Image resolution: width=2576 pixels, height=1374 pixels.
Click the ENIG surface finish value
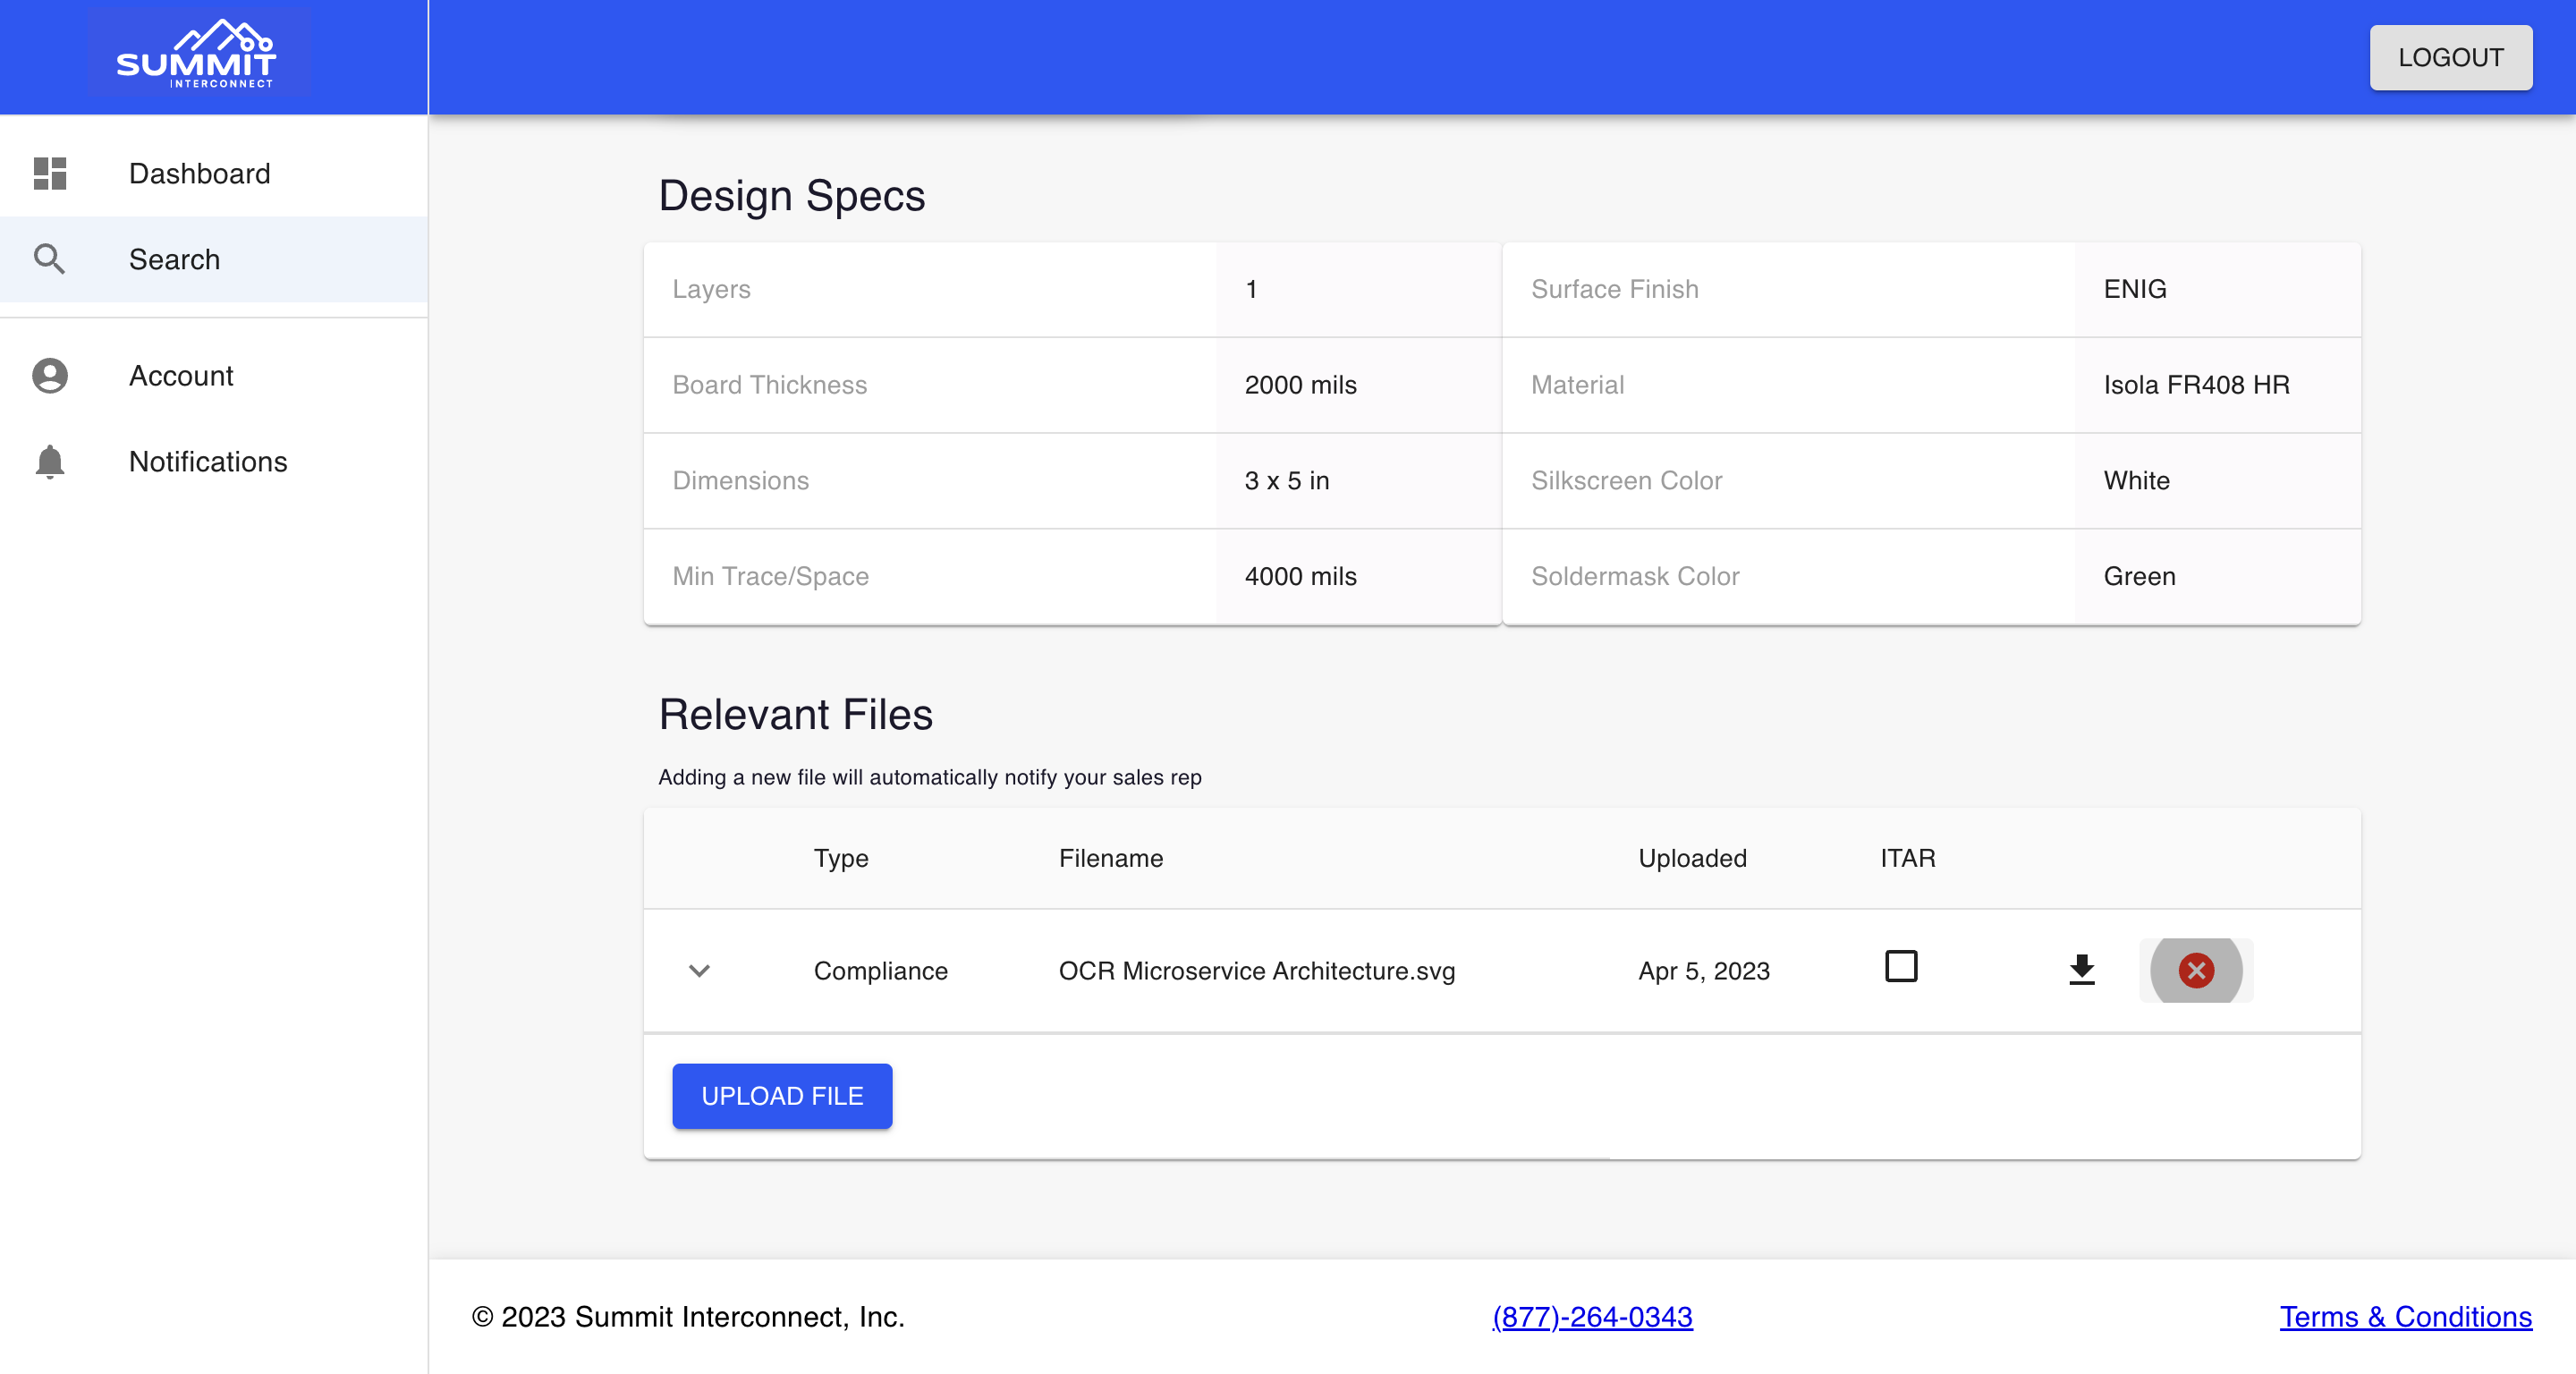2135,289
